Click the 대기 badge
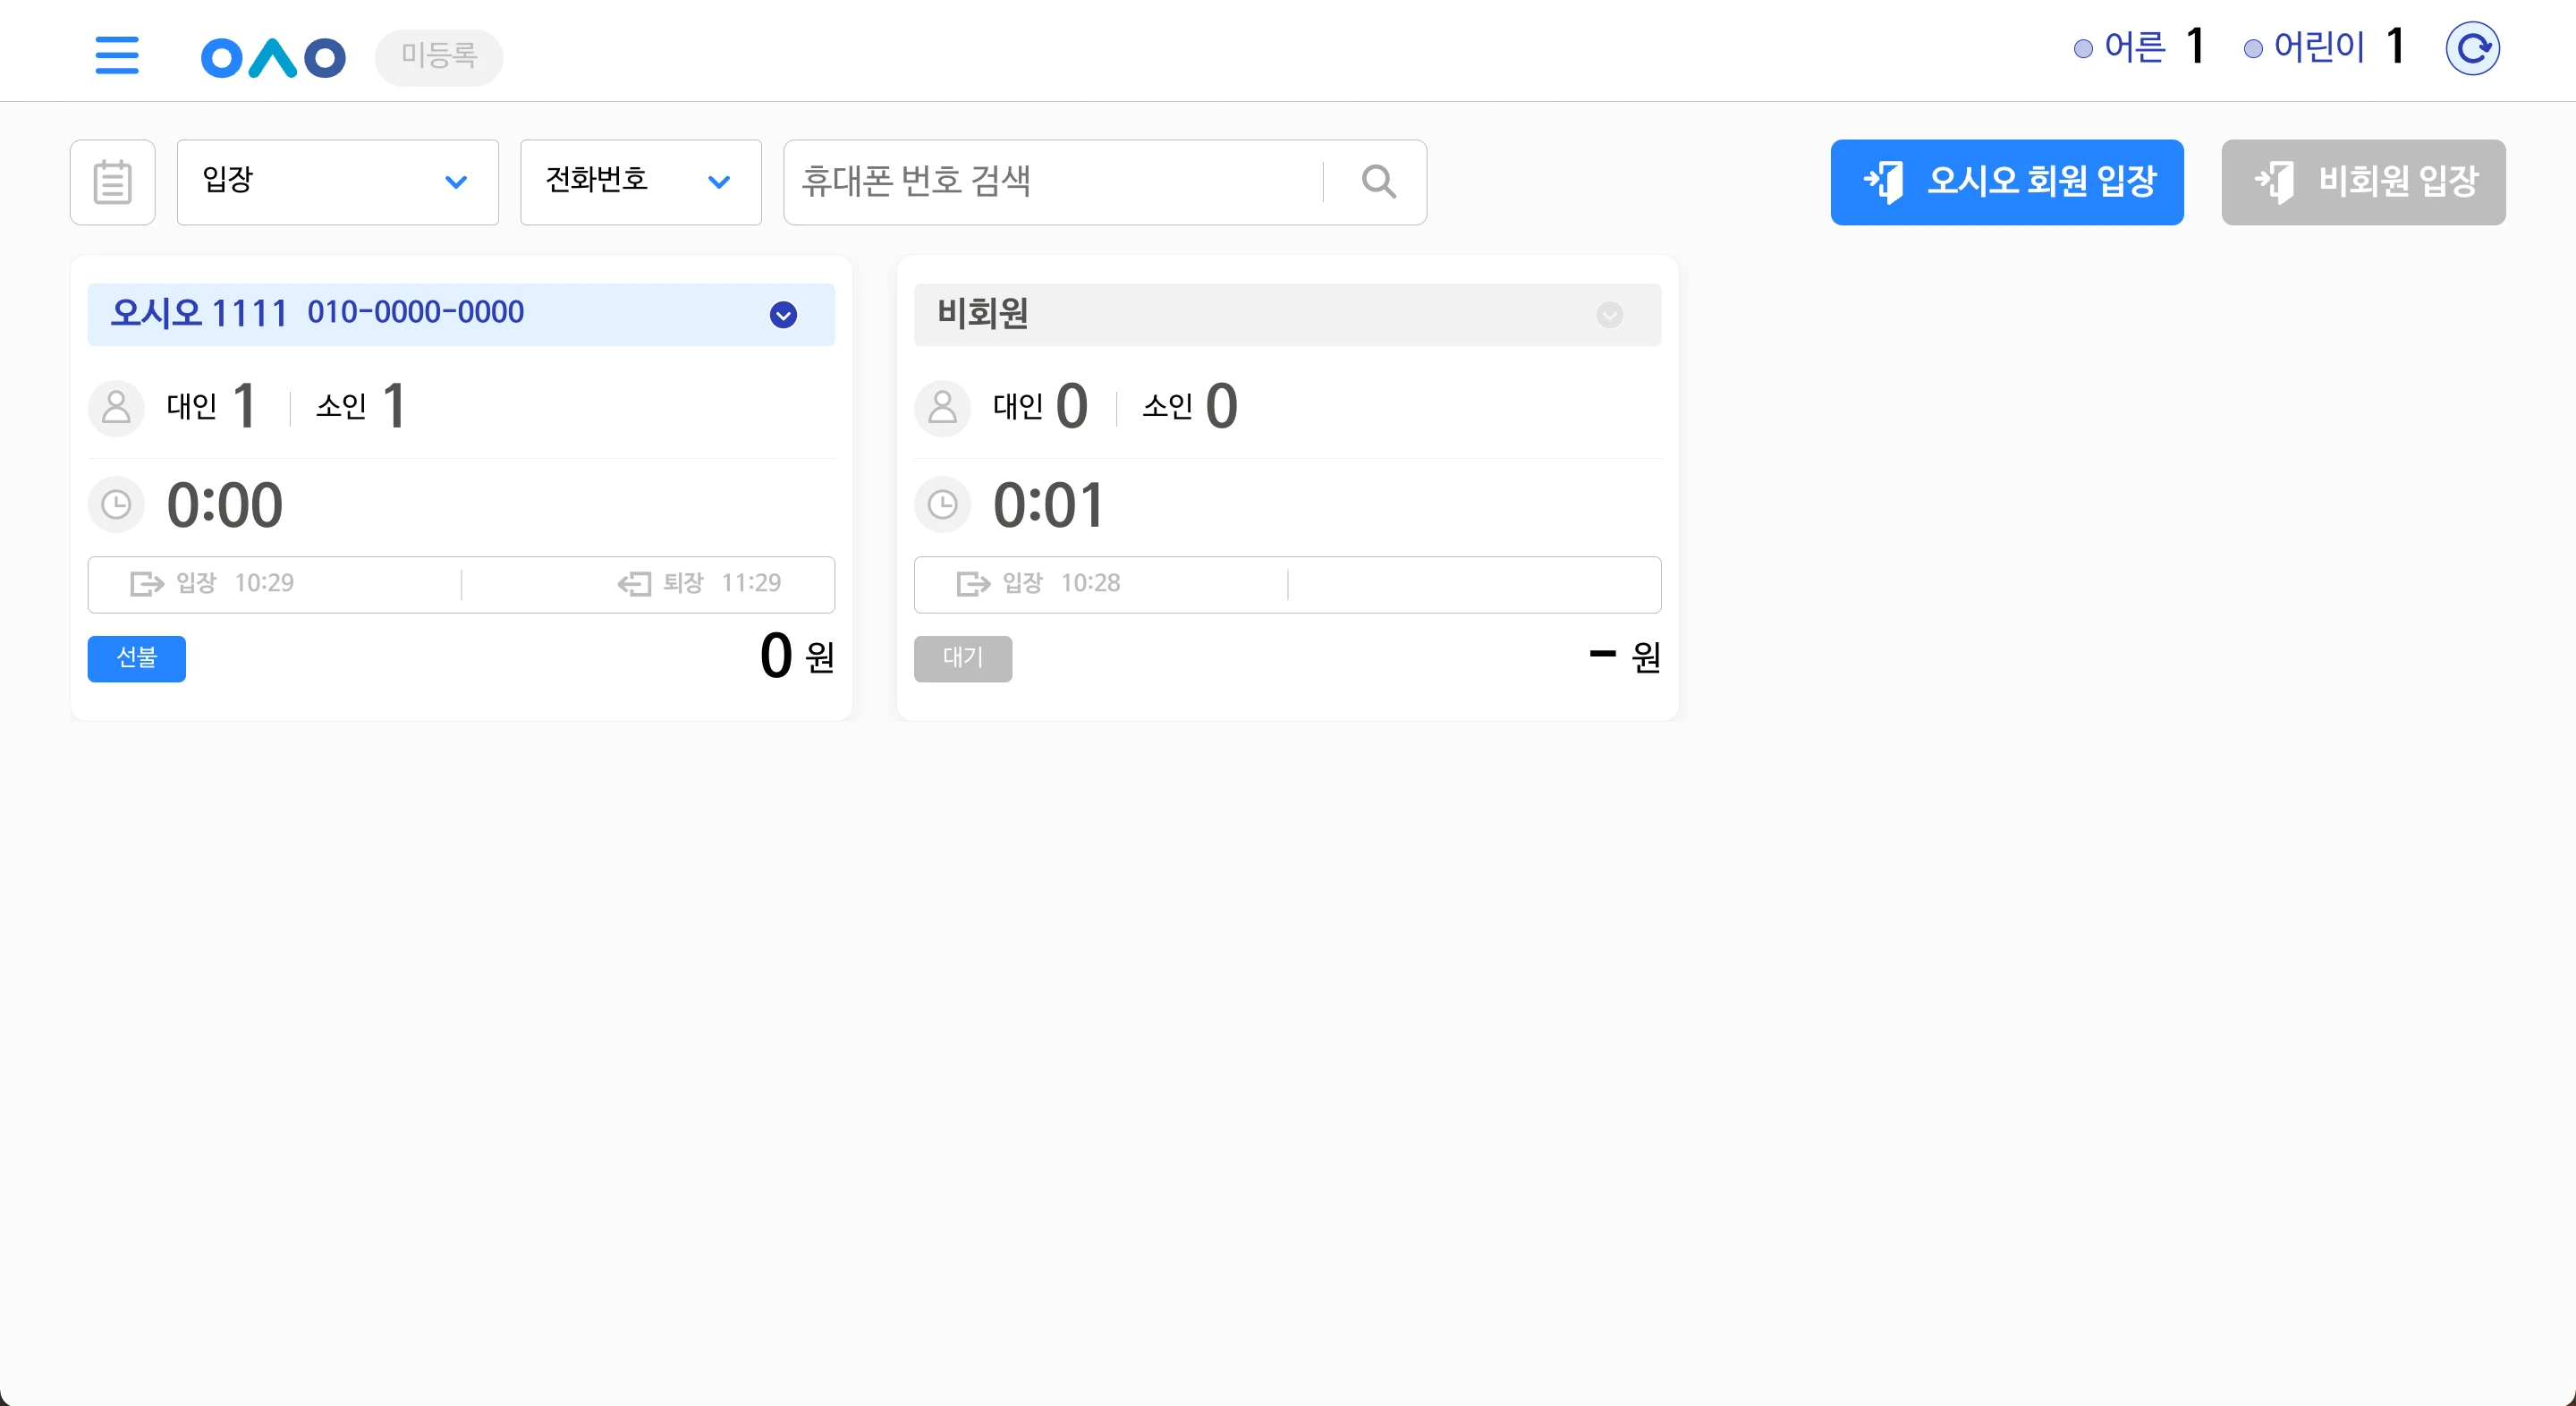Viewport: 2576px width, 1406px height. tap(963, 658)
